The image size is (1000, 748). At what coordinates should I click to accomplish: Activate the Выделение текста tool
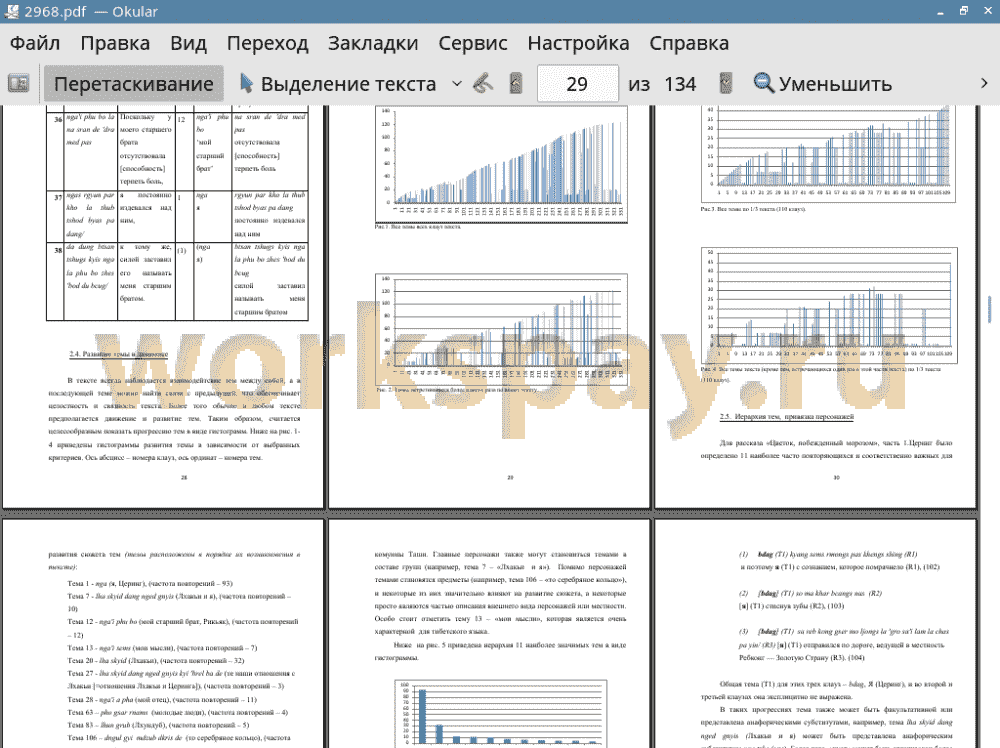[x=338, y=84]
